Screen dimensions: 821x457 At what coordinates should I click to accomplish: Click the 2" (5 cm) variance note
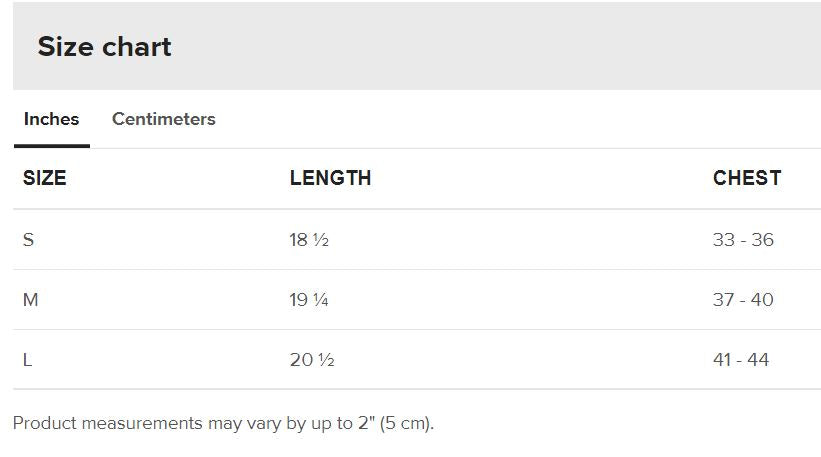coord(396,423)
